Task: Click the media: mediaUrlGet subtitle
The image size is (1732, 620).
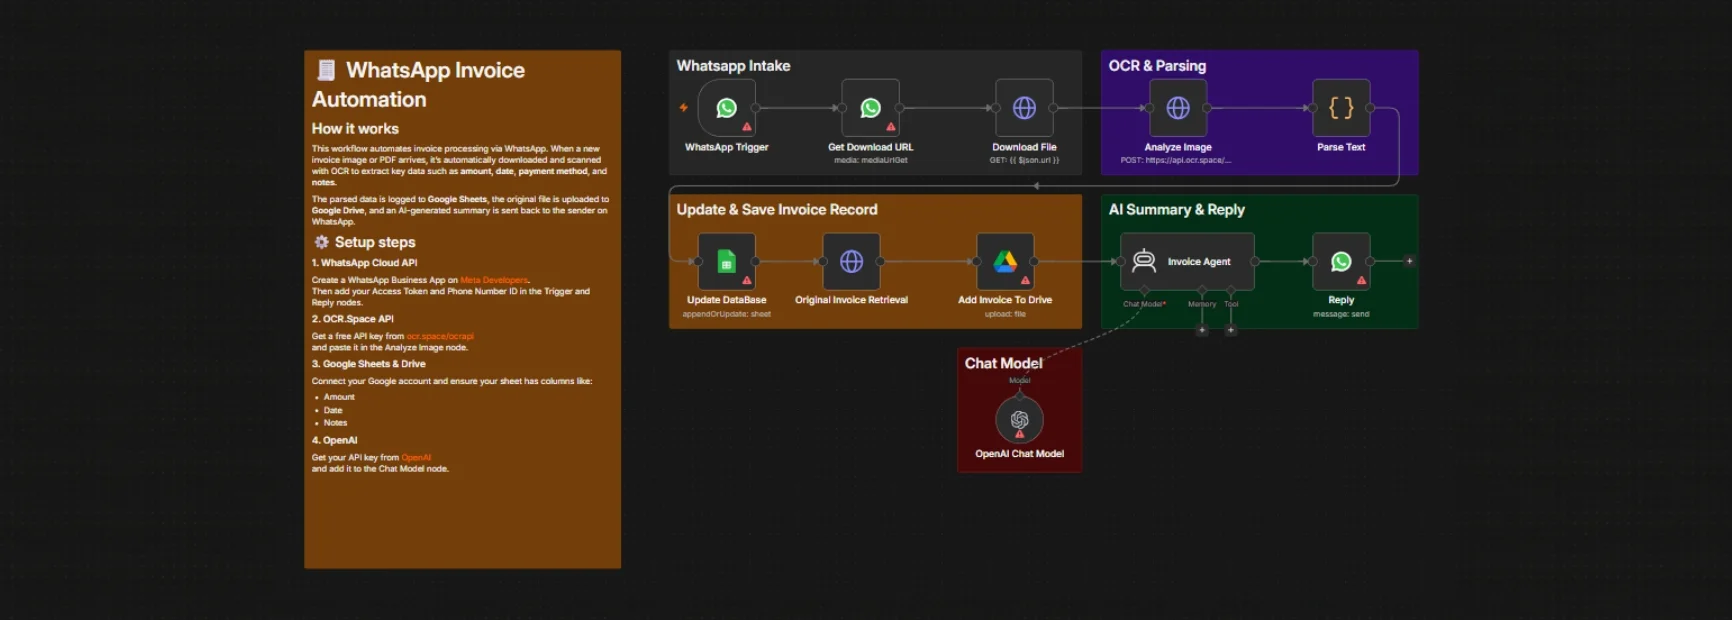Action: (871, 160)
